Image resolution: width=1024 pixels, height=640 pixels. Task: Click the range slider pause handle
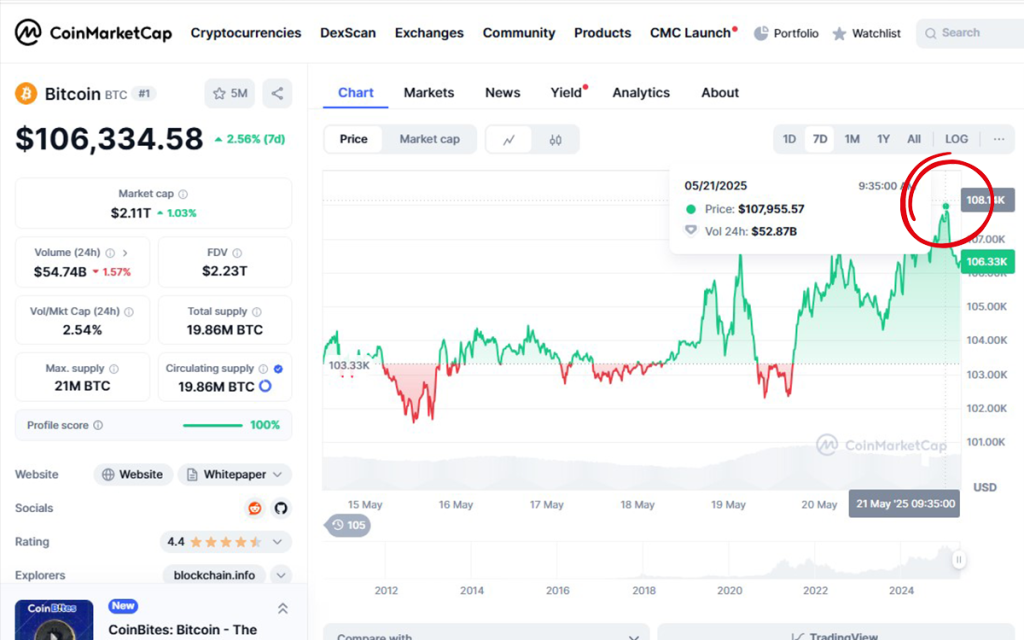tap(959, 560)
